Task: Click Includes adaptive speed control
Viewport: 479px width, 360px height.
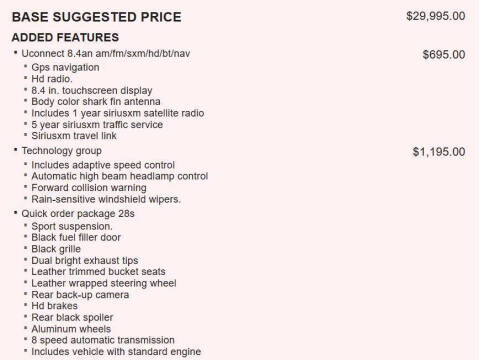Action: [x=103, y=165]
